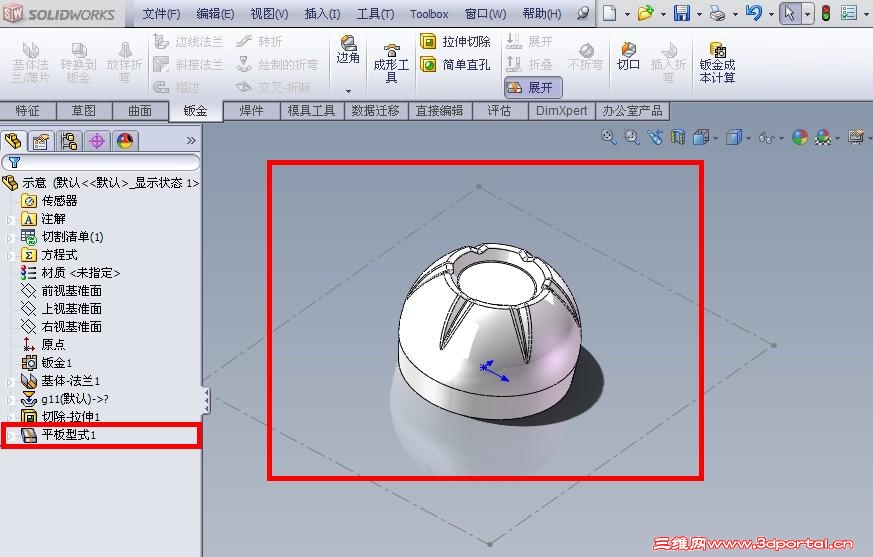Open the 视图(V) menu

tap(269, 14)
